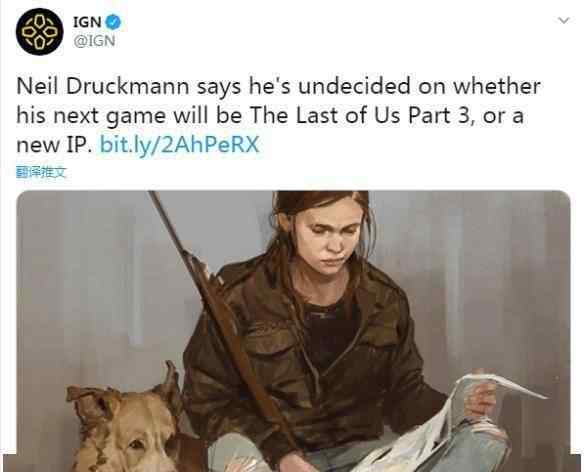Follow the bit.ly/2AhPeRX link

[180, 145]
